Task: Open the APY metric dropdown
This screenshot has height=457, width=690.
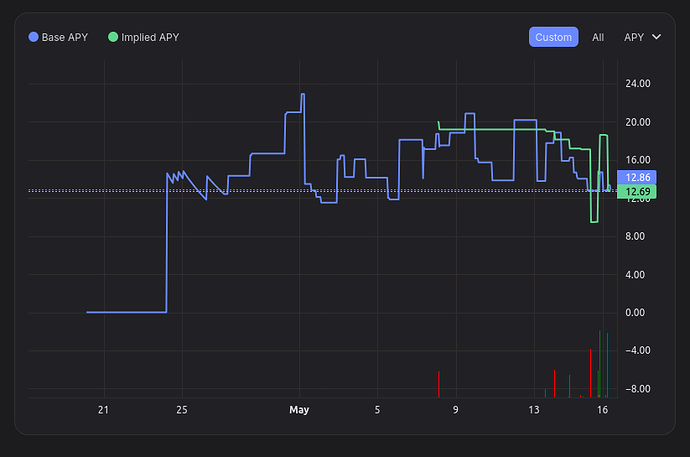Action: pyautogui.click(x=642, y=37)
